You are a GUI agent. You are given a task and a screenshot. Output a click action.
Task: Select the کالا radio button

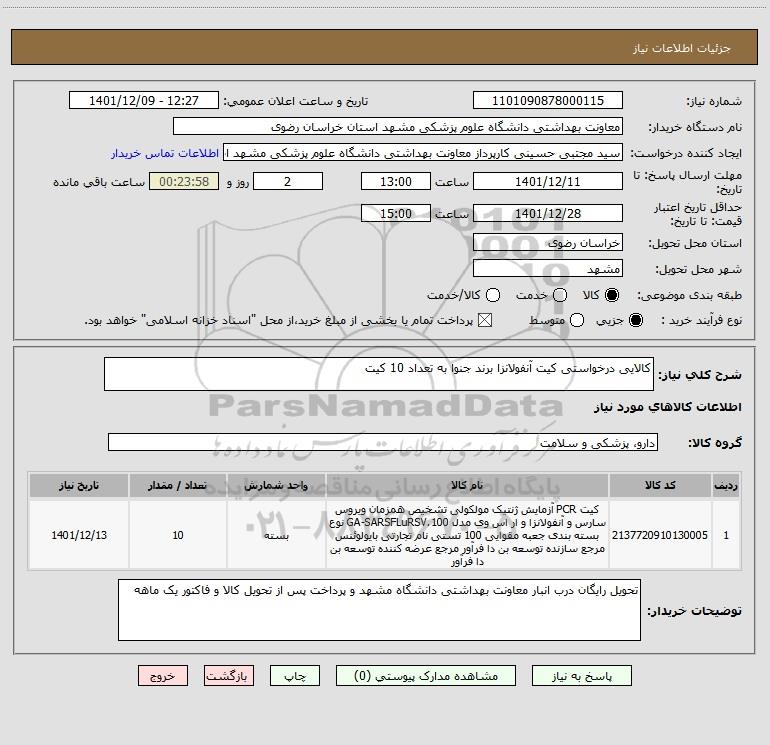coord(612,295)
